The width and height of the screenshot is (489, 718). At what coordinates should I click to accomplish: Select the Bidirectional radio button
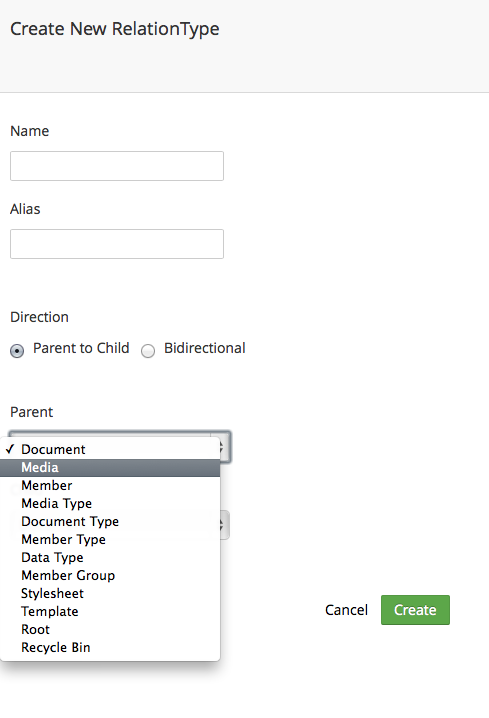pos(148,351)
